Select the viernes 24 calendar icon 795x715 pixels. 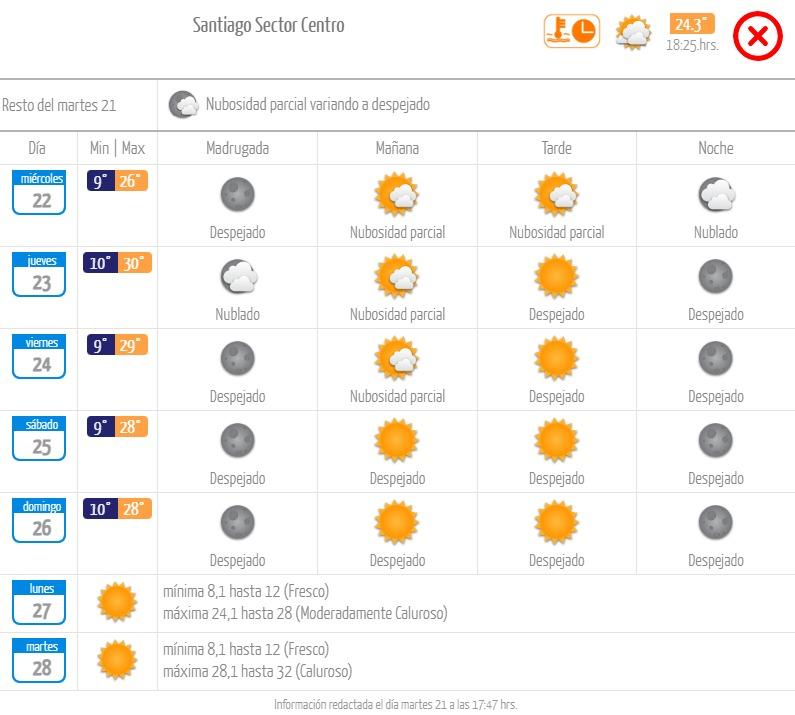40,357
